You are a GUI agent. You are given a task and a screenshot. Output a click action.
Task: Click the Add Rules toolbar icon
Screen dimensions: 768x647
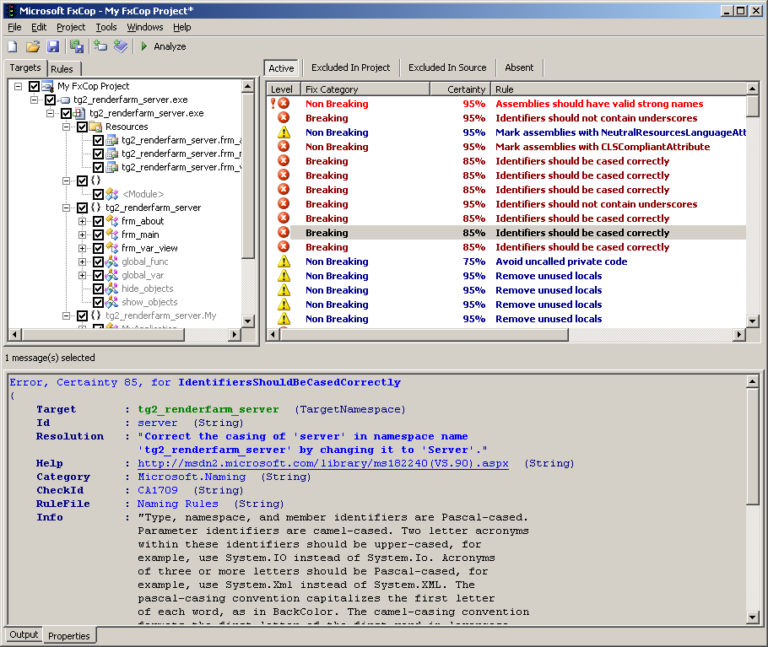[120, 47]
